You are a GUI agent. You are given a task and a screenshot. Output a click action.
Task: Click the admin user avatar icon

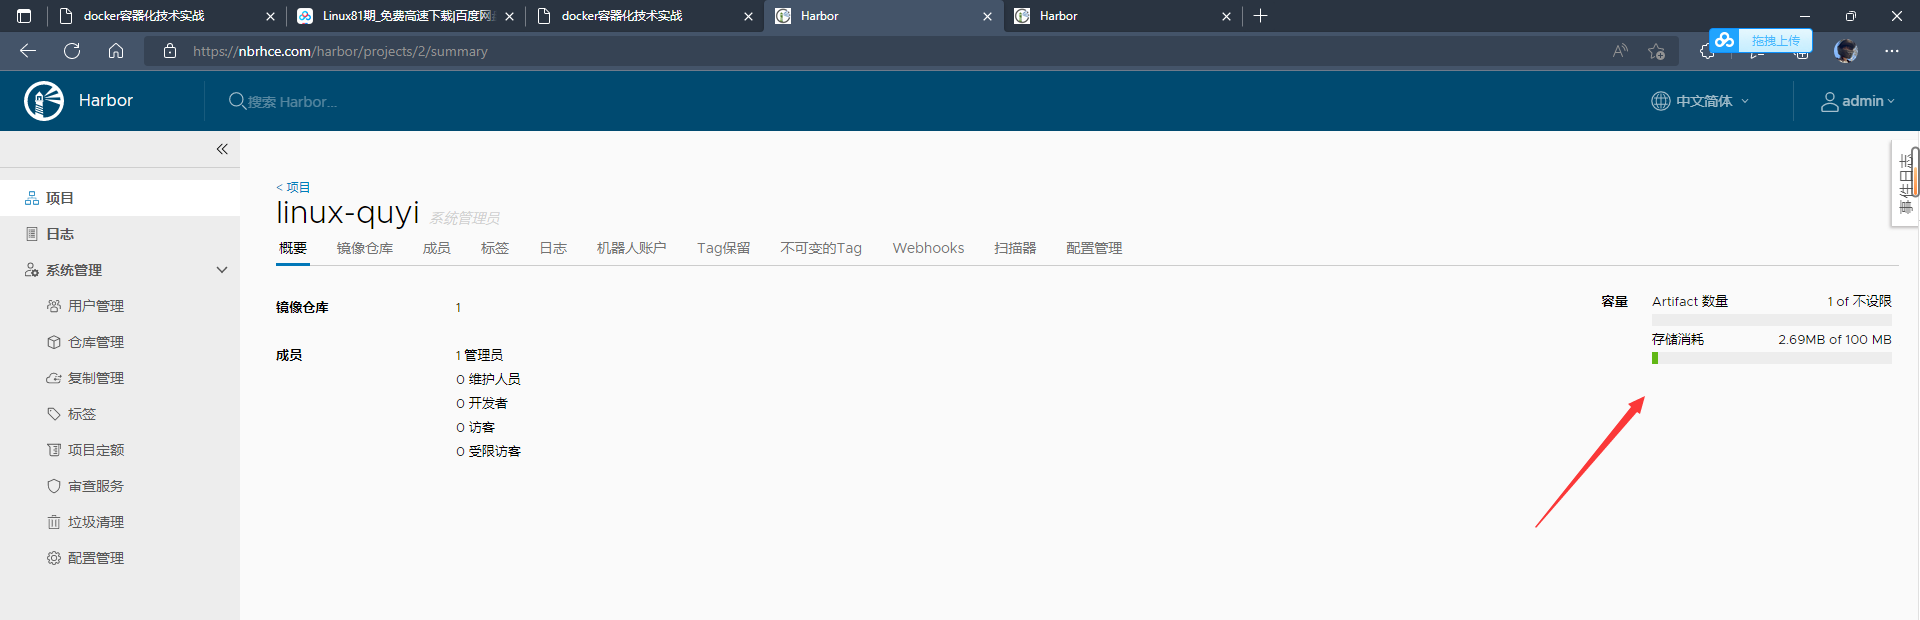[x=1830, y=101]
